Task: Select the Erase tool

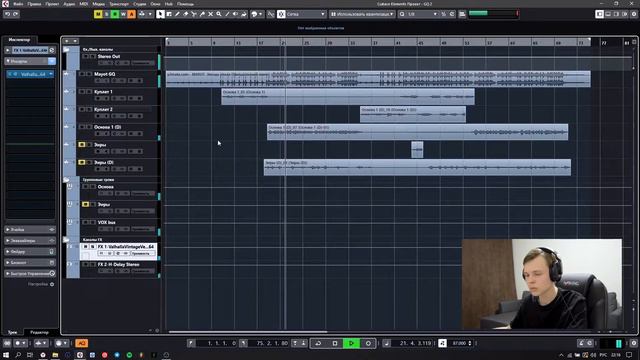Action: point(186,14)
